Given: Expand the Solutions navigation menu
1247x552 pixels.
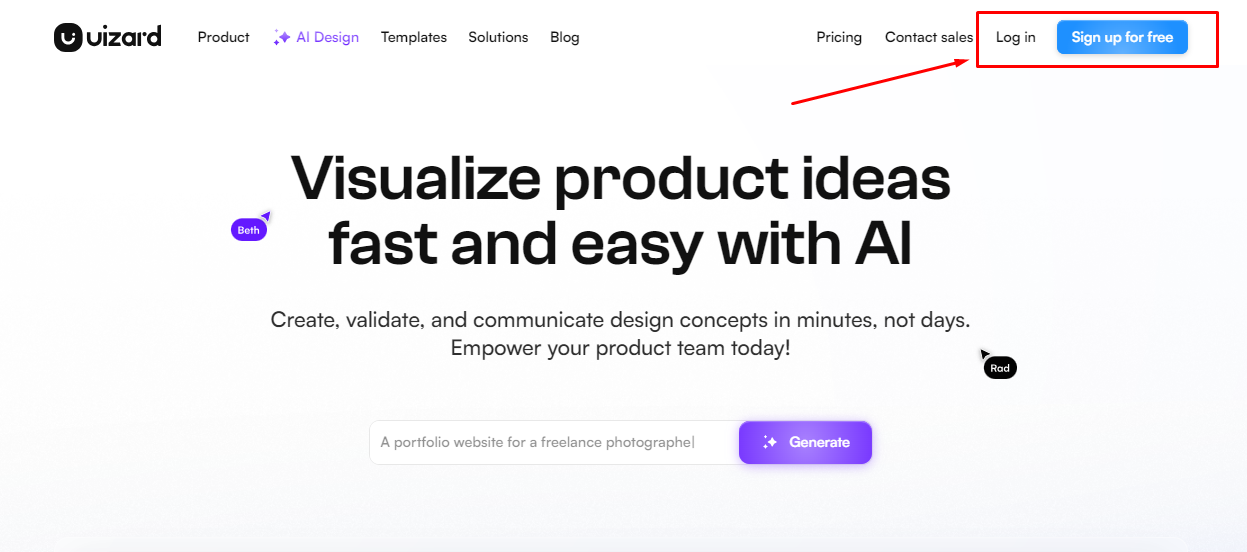Looking at the screenshot, I should click(498, 37).
